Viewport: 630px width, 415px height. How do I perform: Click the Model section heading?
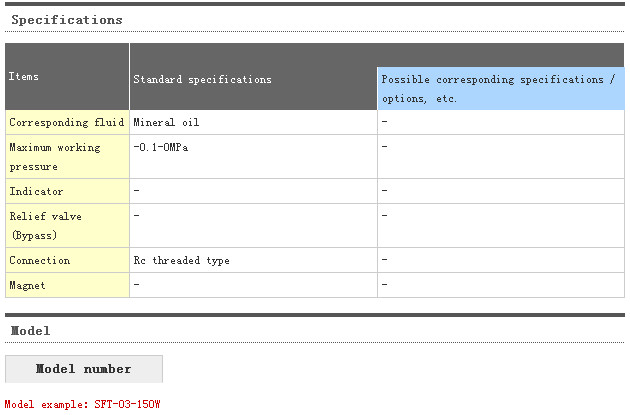[30, 330]
